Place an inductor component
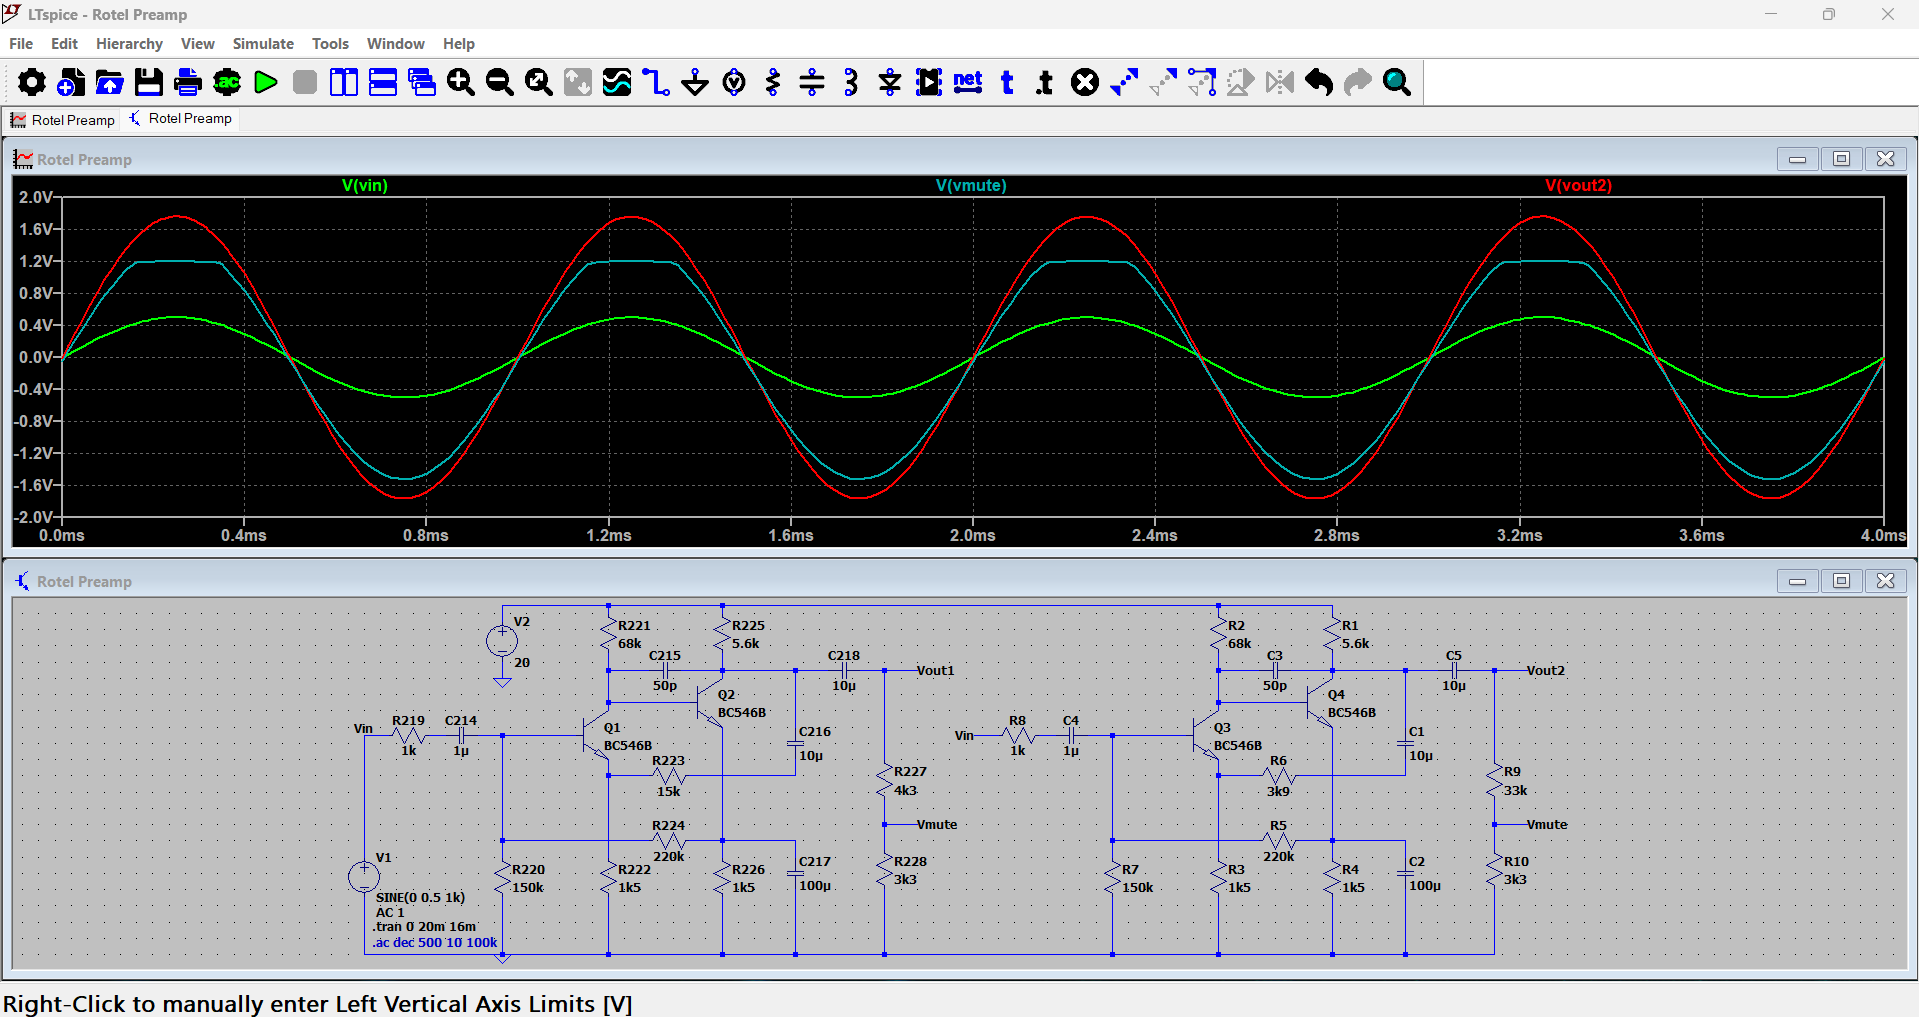The width and height of the screenshot is (1919, 1017). pyautogui.click(x=851, y=82)
